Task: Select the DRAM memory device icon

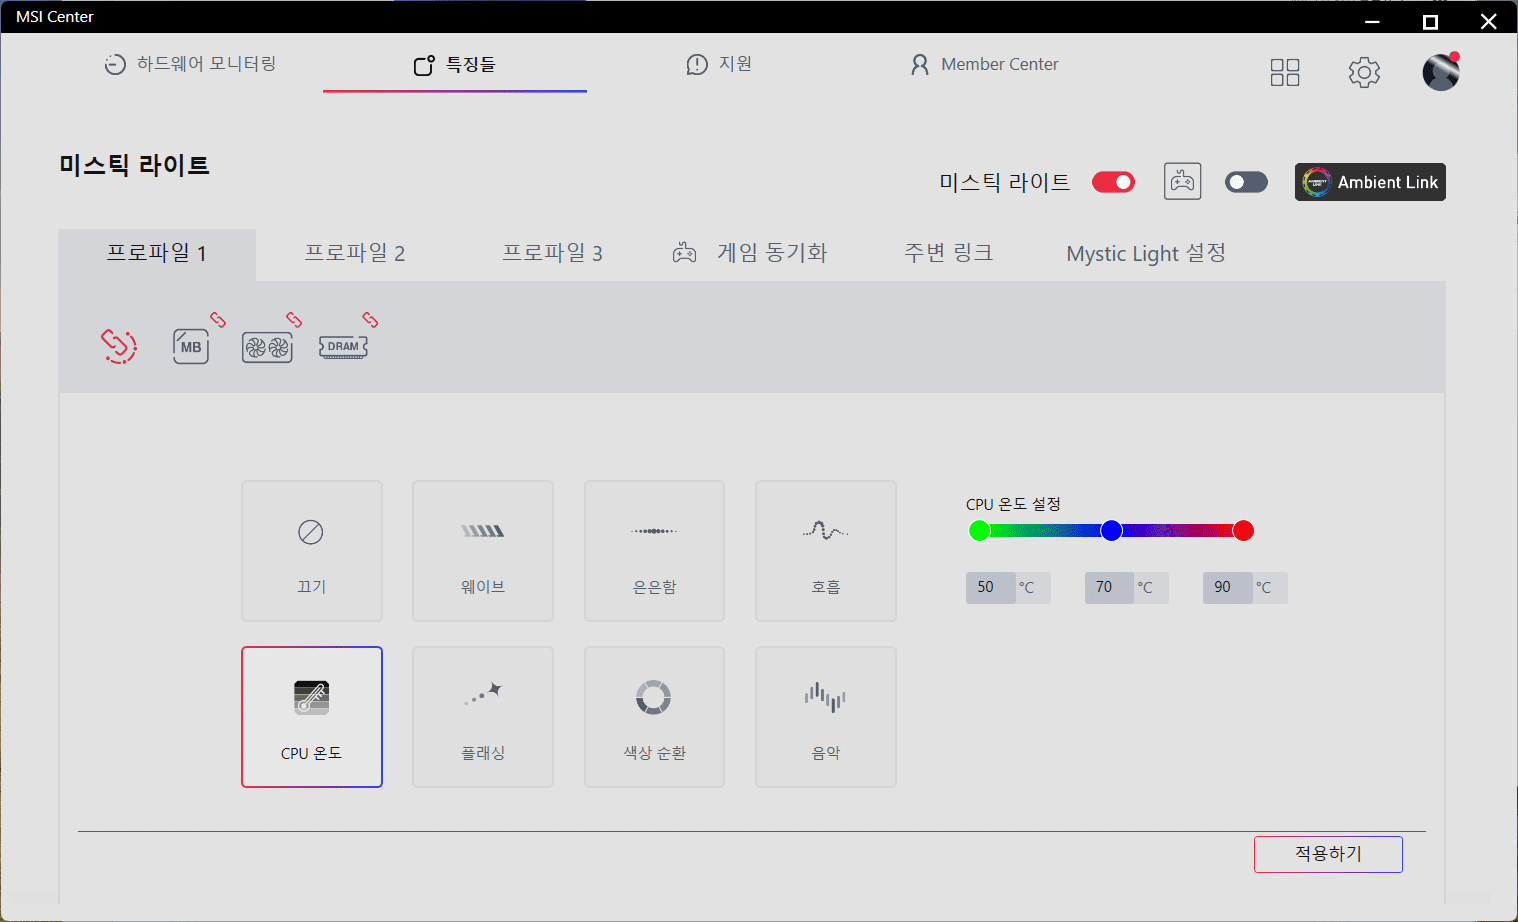Action: tap(343, 347)
